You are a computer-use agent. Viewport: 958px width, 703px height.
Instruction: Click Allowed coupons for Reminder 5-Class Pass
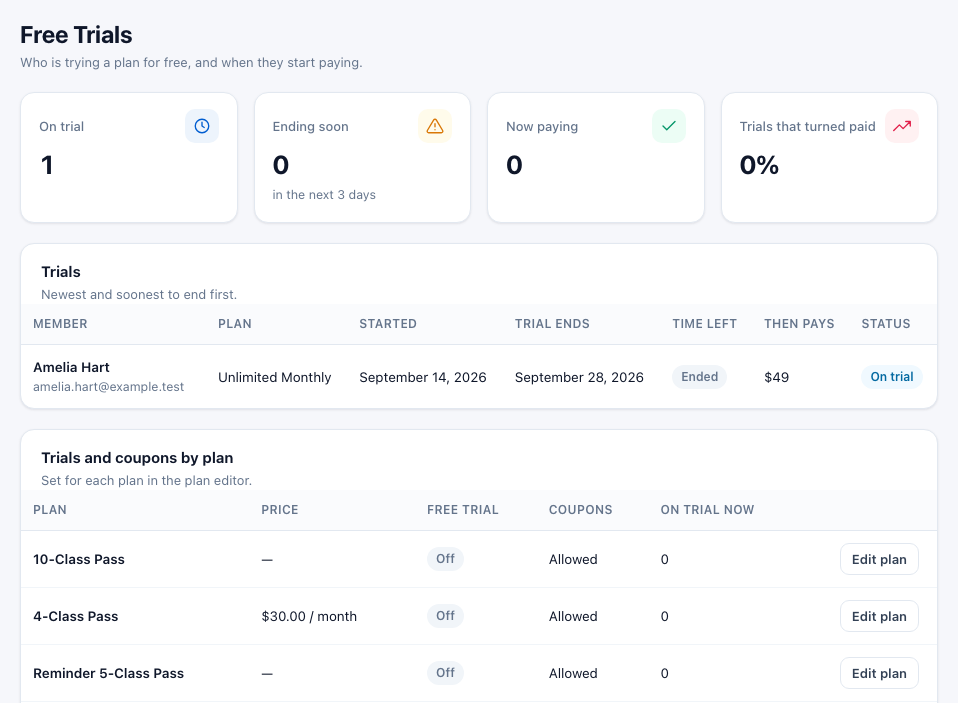tap(572, 672)
